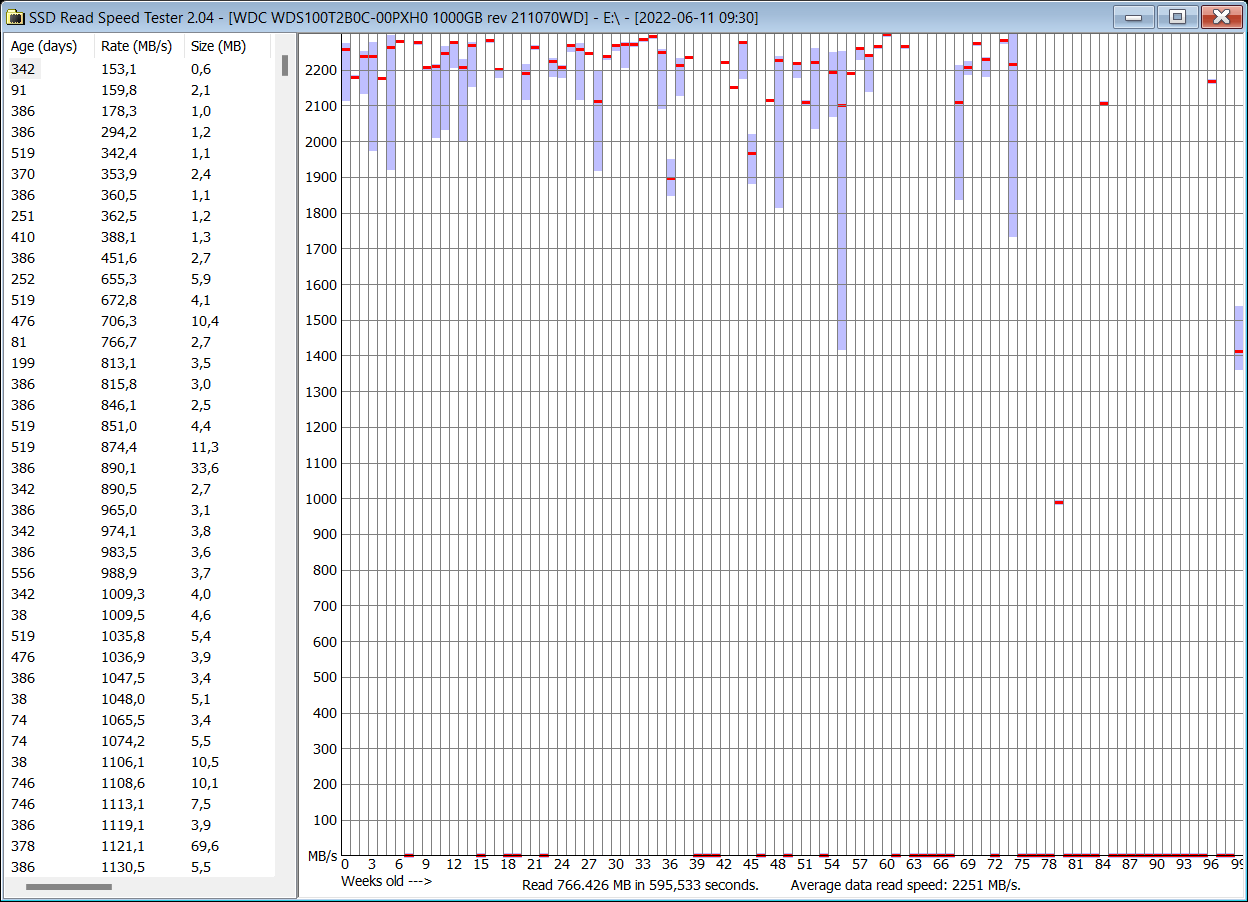1248x902 pixels.
Task: Minimize the SSD Read Speed Tester window
Action: [x=1135, y=17]
